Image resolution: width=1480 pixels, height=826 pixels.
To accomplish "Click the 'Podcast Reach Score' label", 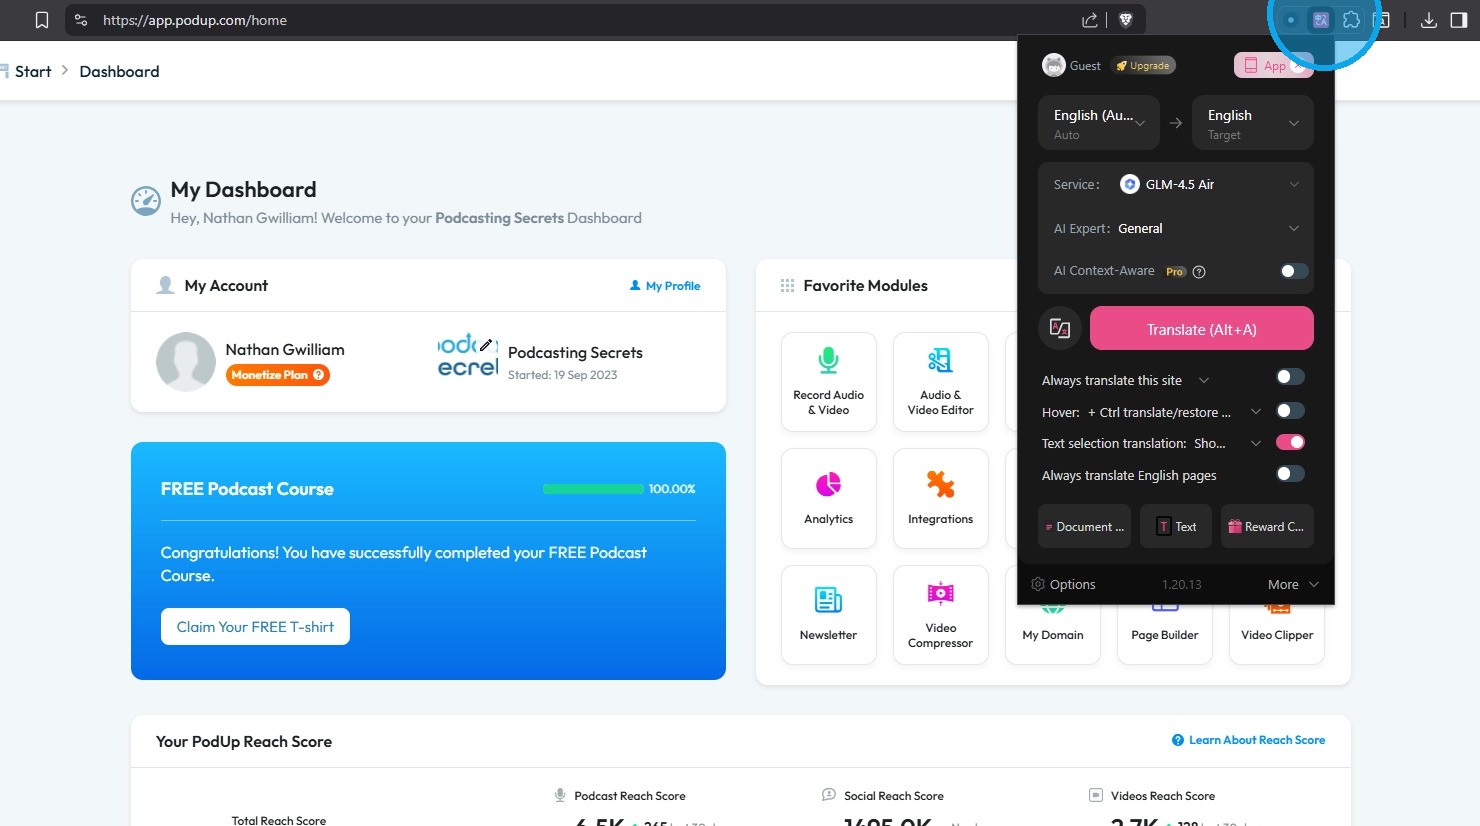I will pyautogui.click(x=630, y=796).
